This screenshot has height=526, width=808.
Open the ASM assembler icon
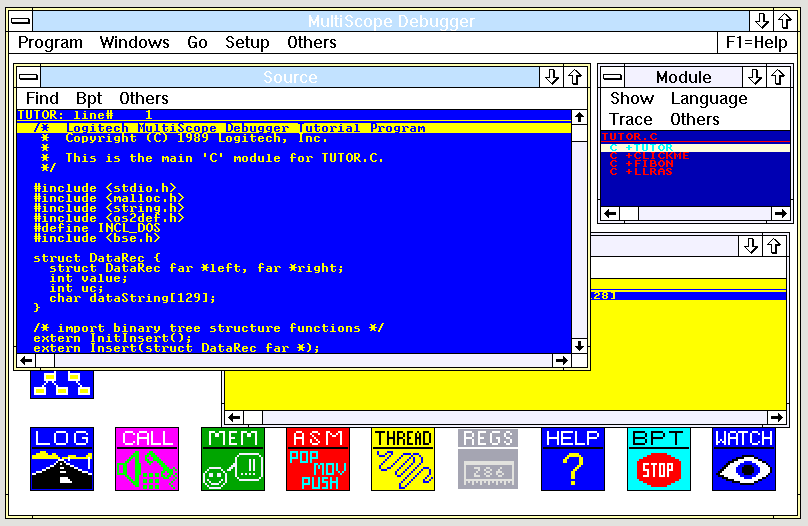click(x=318, y=459)
